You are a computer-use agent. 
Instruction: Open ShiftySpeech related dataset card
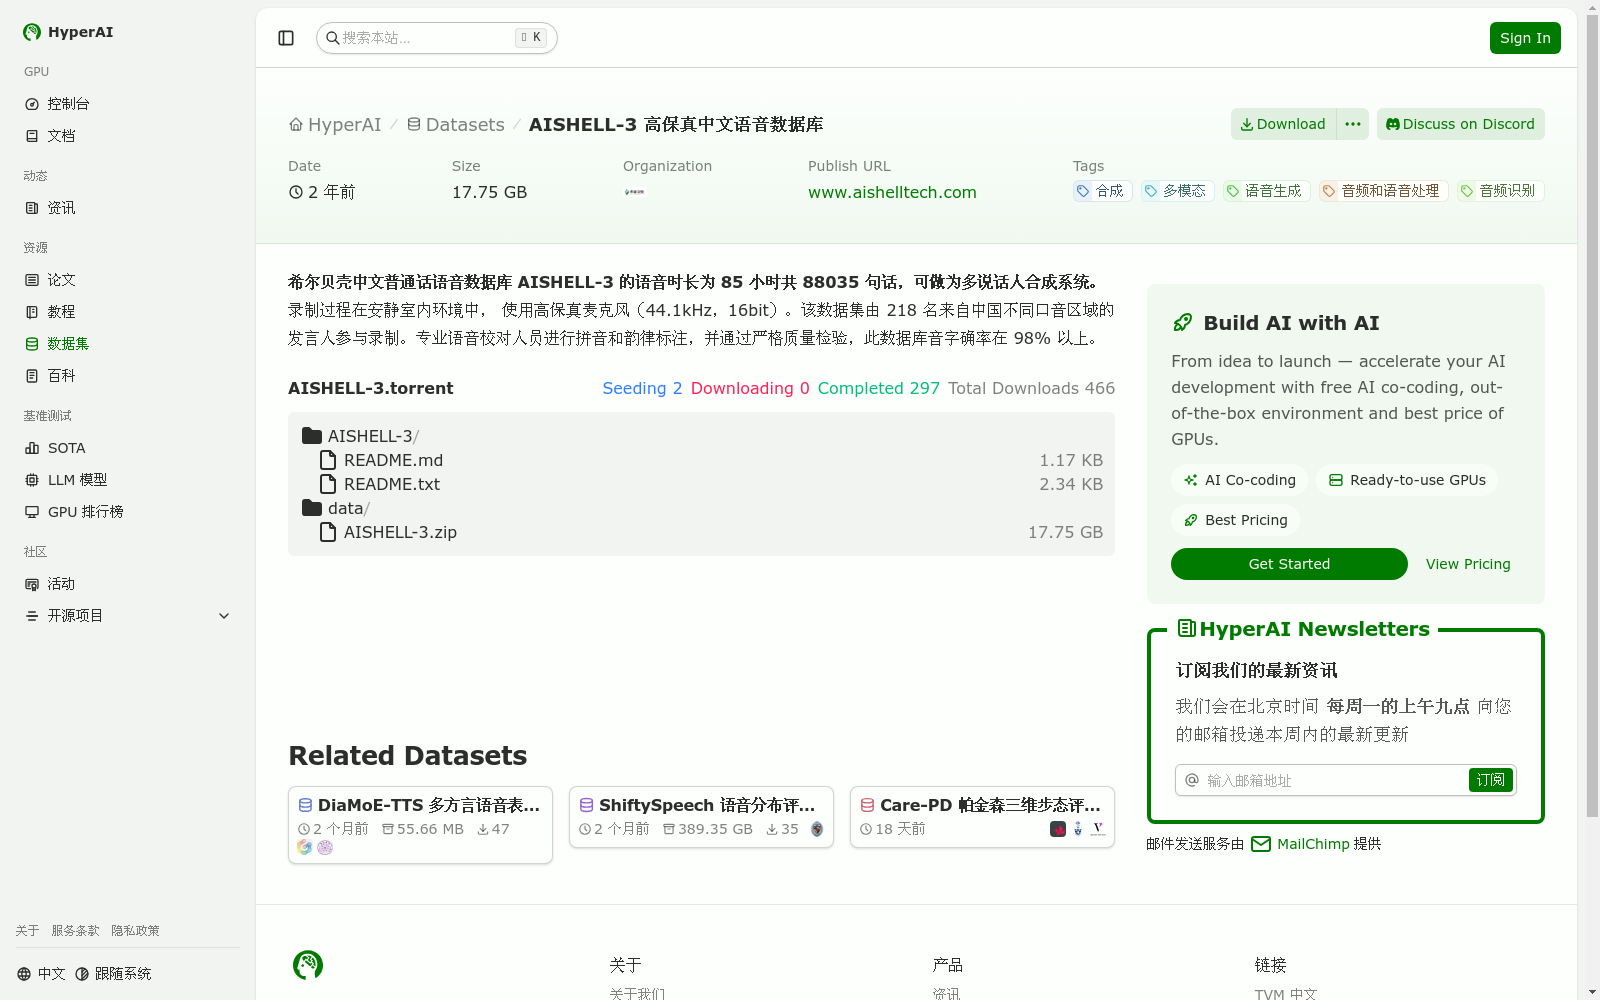[701, 817]
